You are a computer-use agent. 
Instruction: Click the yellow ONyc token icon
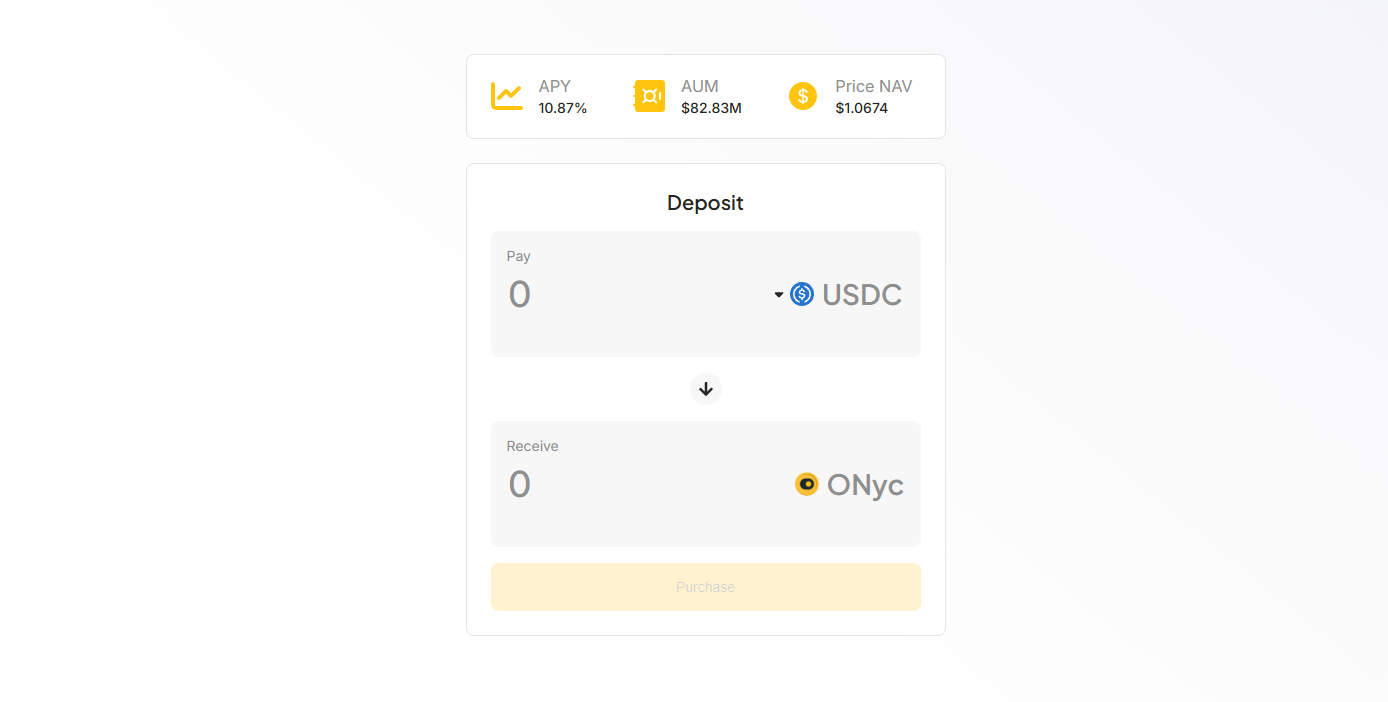[807, 484]
